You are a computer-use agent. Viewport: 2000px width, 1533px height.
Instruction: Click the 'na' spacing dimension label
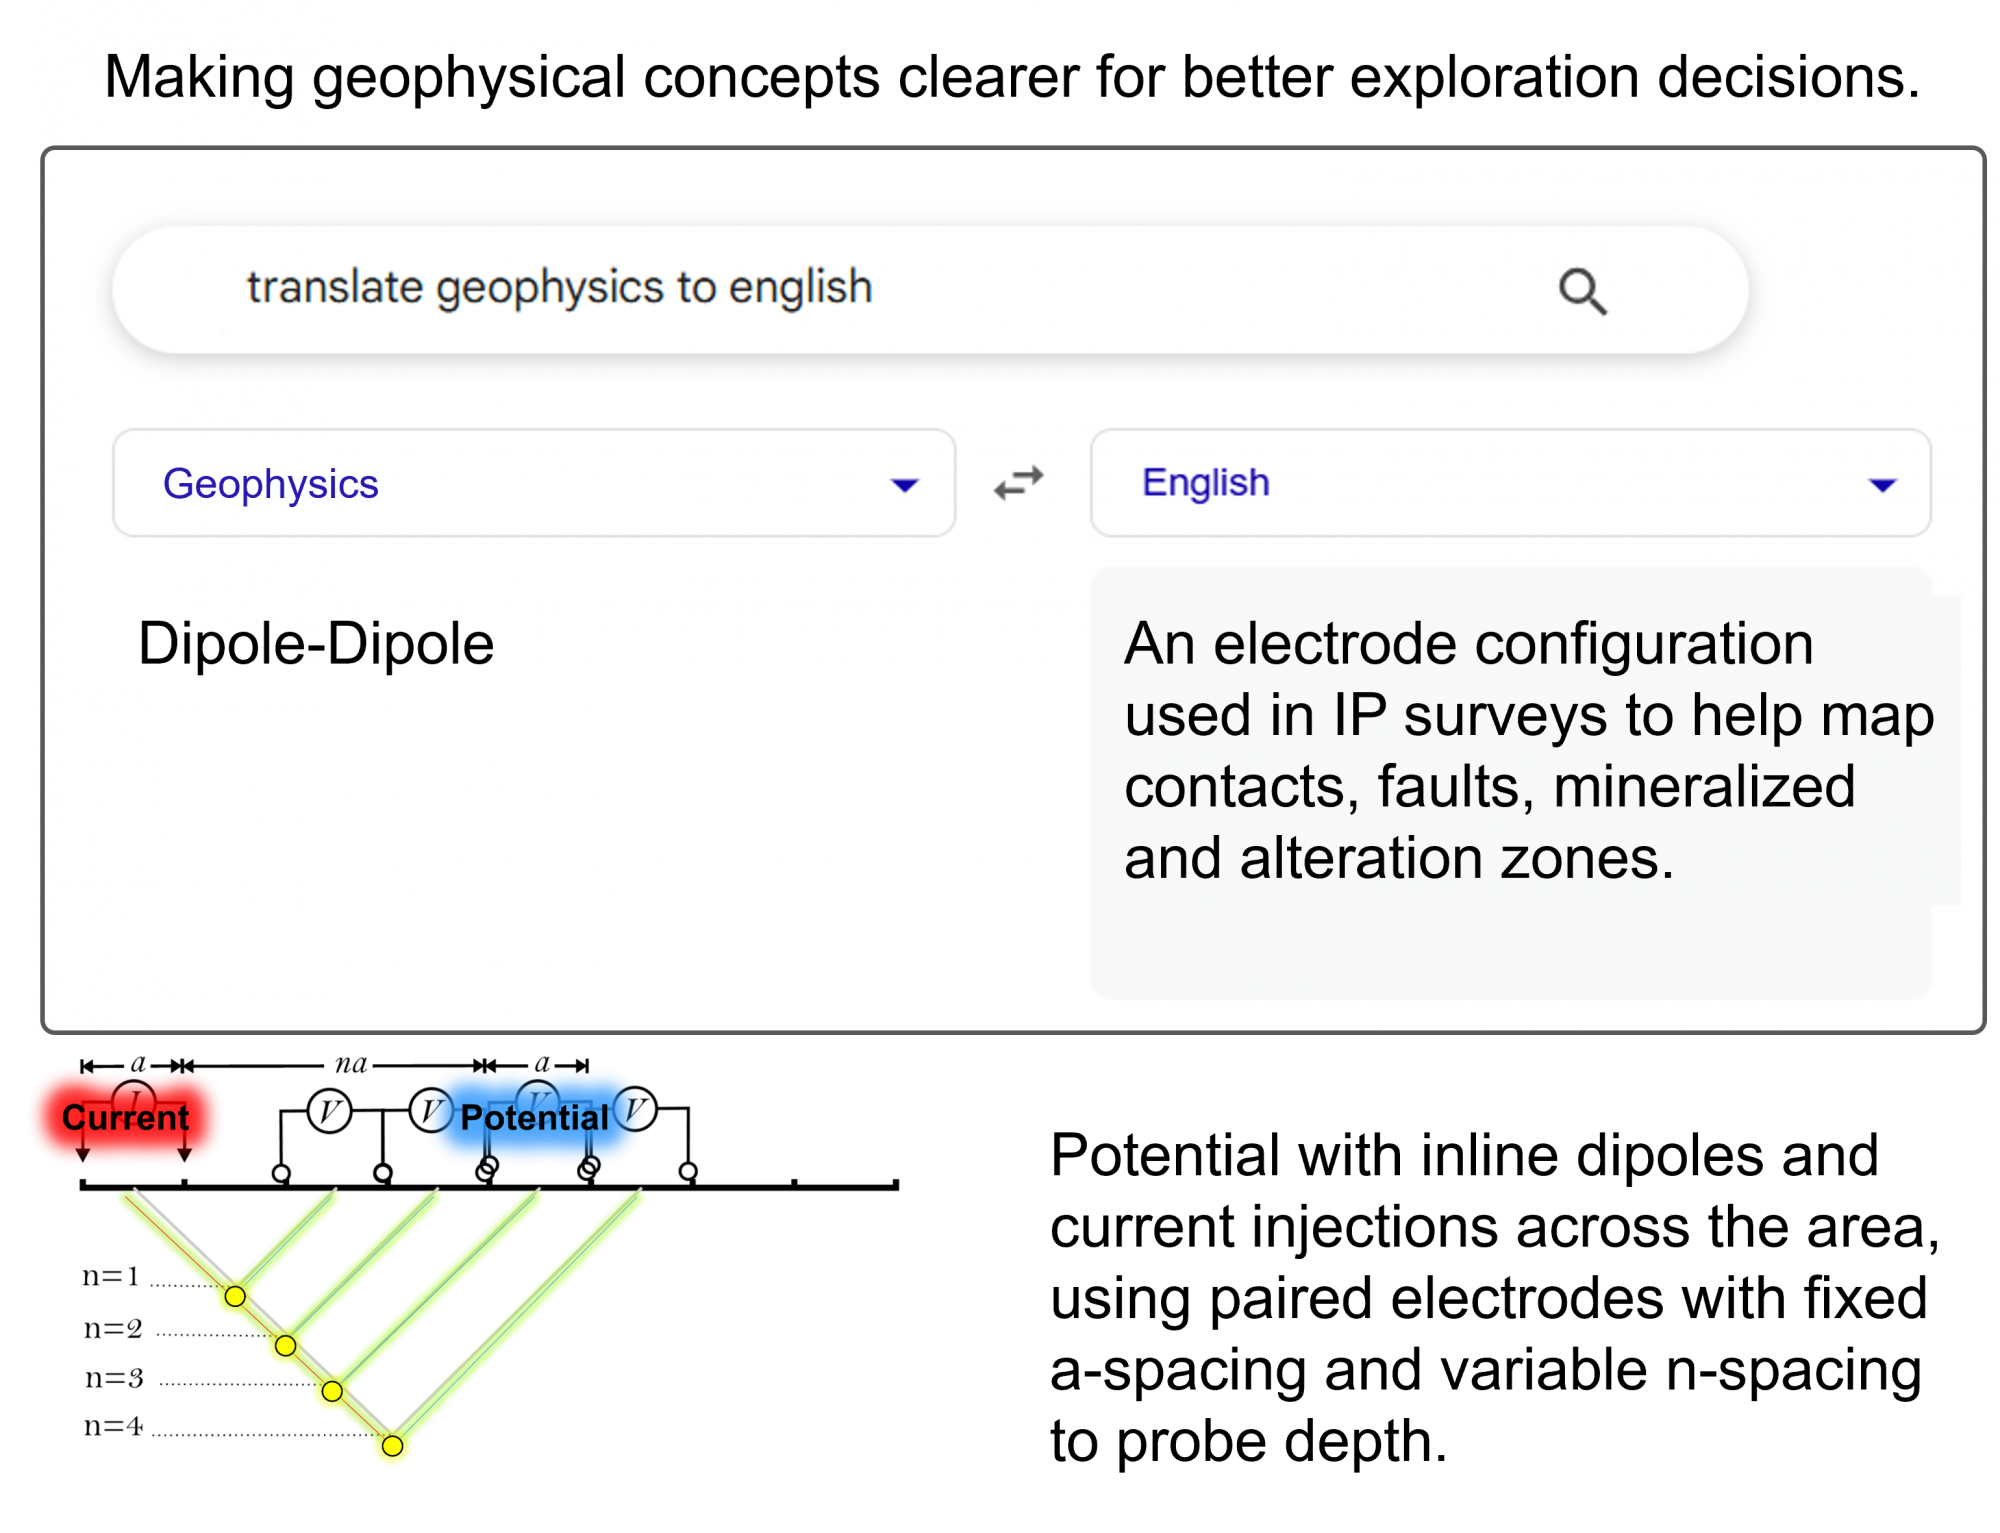click(351, 1064)
